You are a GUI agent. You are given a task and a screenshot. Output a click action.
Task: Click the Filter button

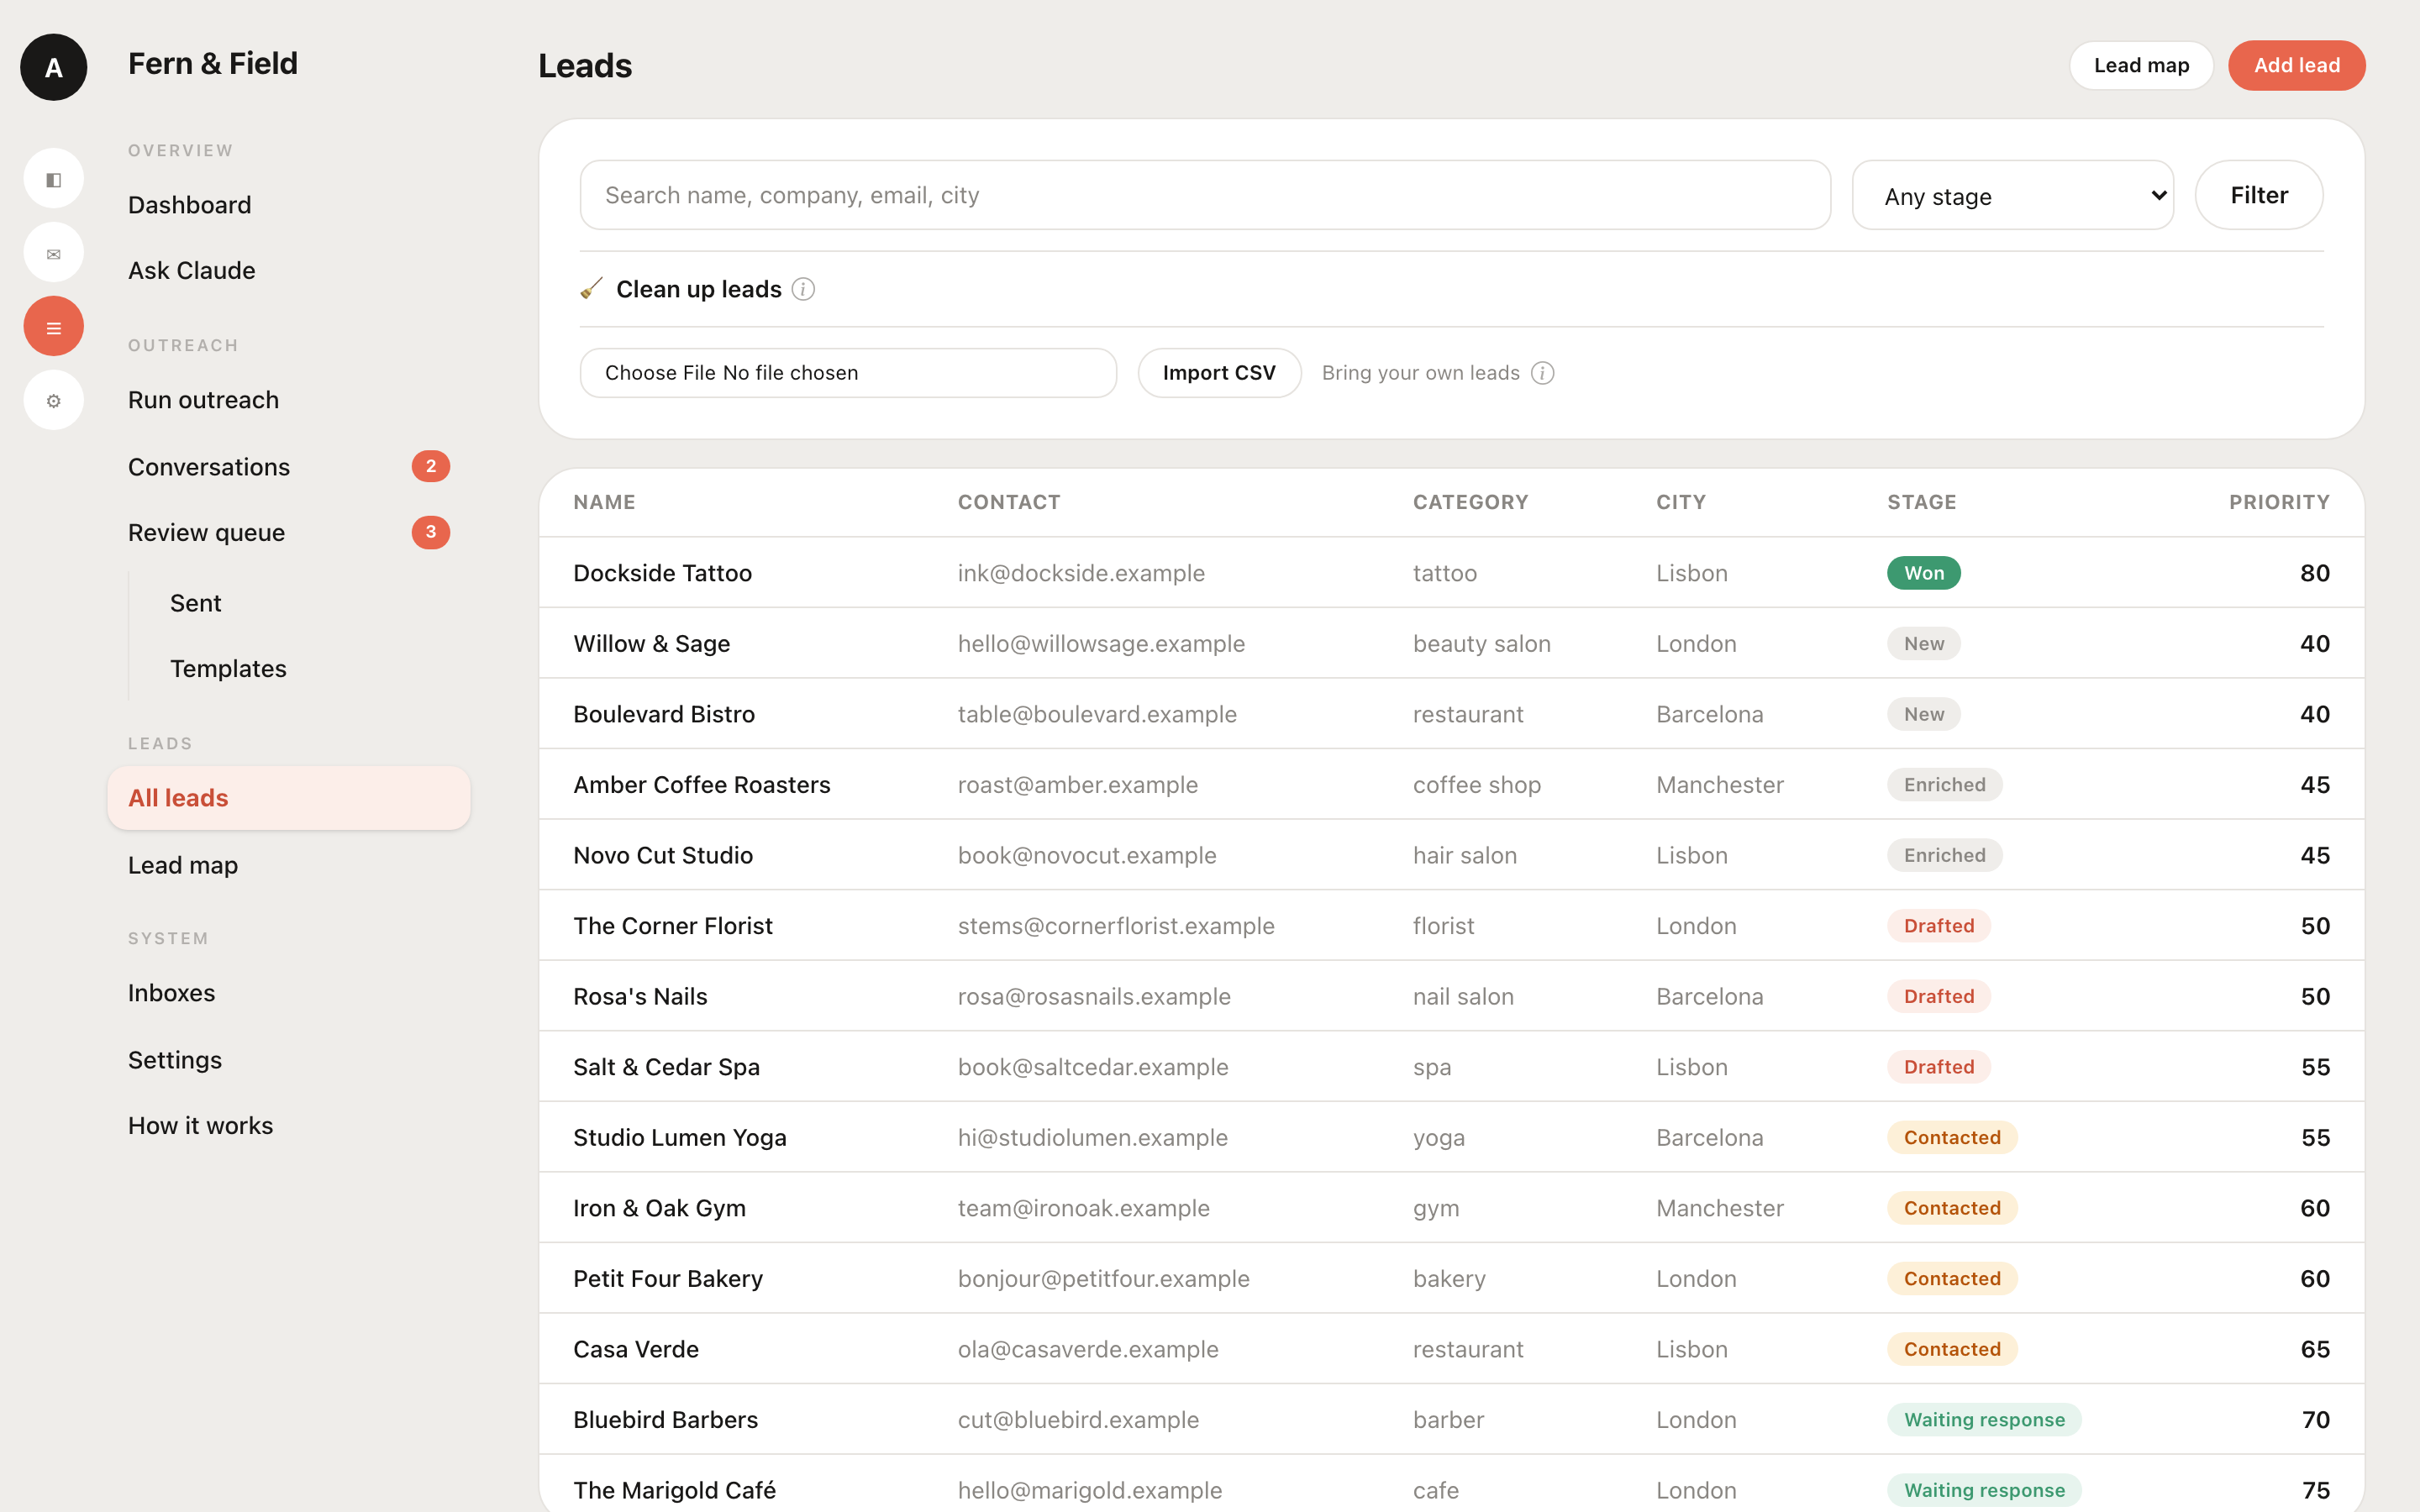click(x=2259, y=195)
